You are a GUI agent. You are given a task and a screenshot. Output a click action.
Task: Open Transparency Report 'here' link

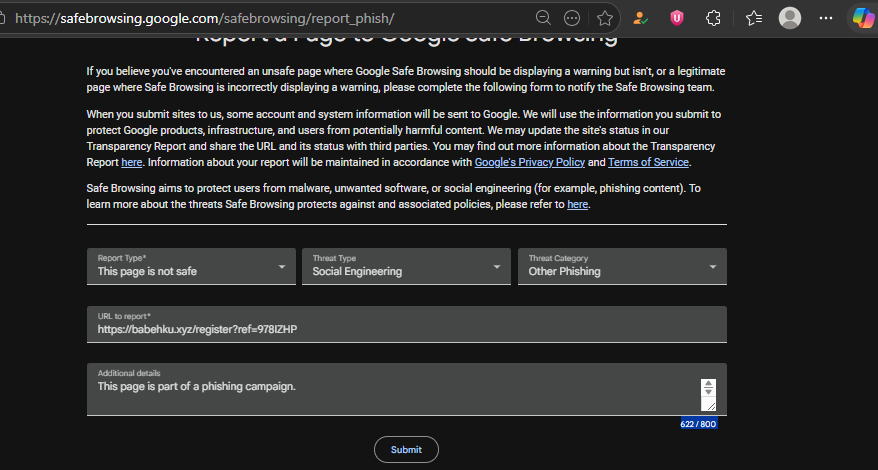click(x=132, y=162)
